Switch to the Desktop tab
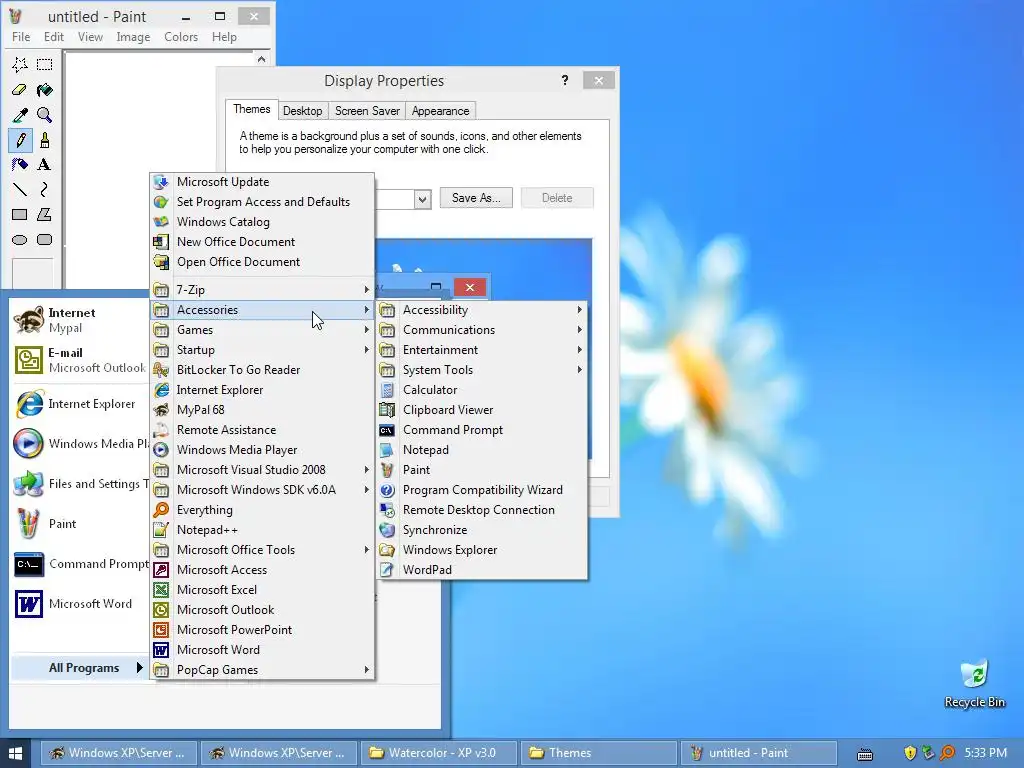 point(302,111)
